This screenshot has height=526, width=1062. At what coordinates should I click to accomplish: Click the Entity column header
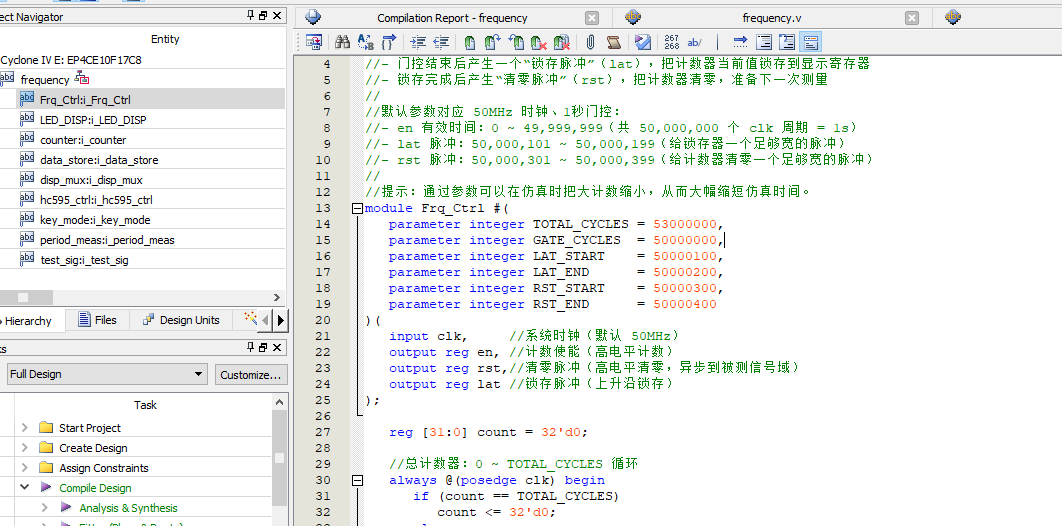pyautogui.click(x=165, y=39)
